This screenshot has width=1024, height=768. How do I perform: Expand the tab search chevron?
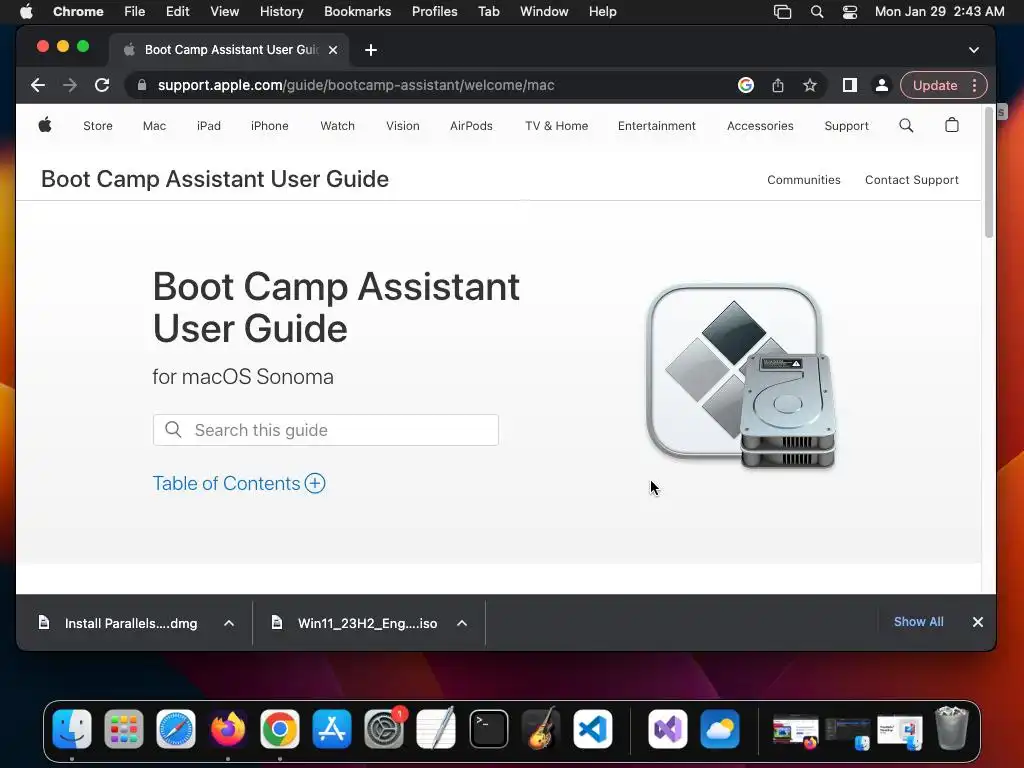pos(974,50)
